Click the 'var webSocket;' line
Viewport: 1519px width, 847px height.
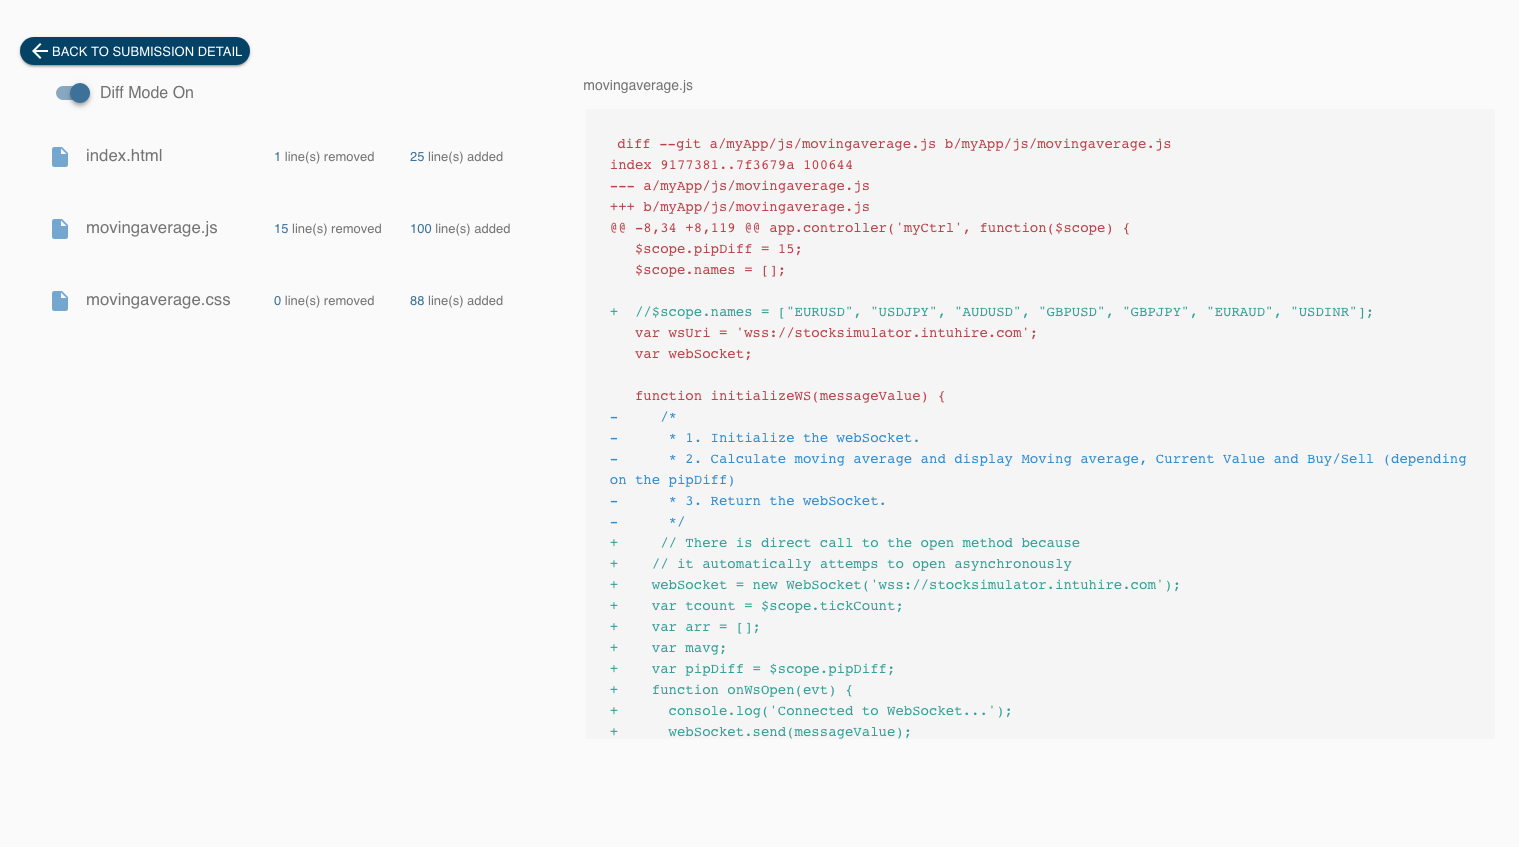[693, 354]
